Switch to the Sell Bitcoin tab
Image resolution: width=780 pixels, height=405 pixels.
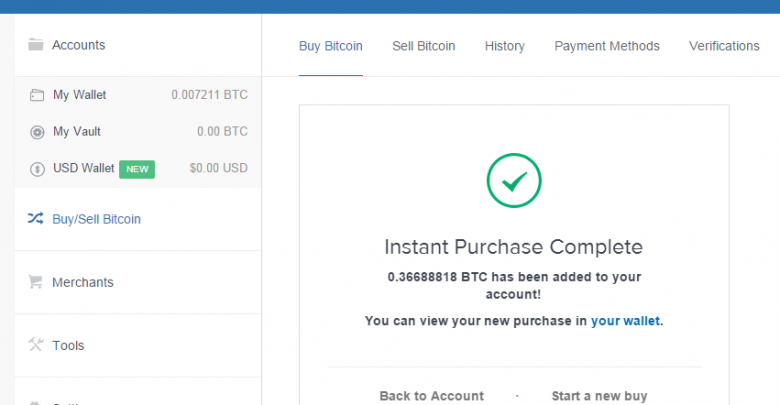[x=423, y=46]
